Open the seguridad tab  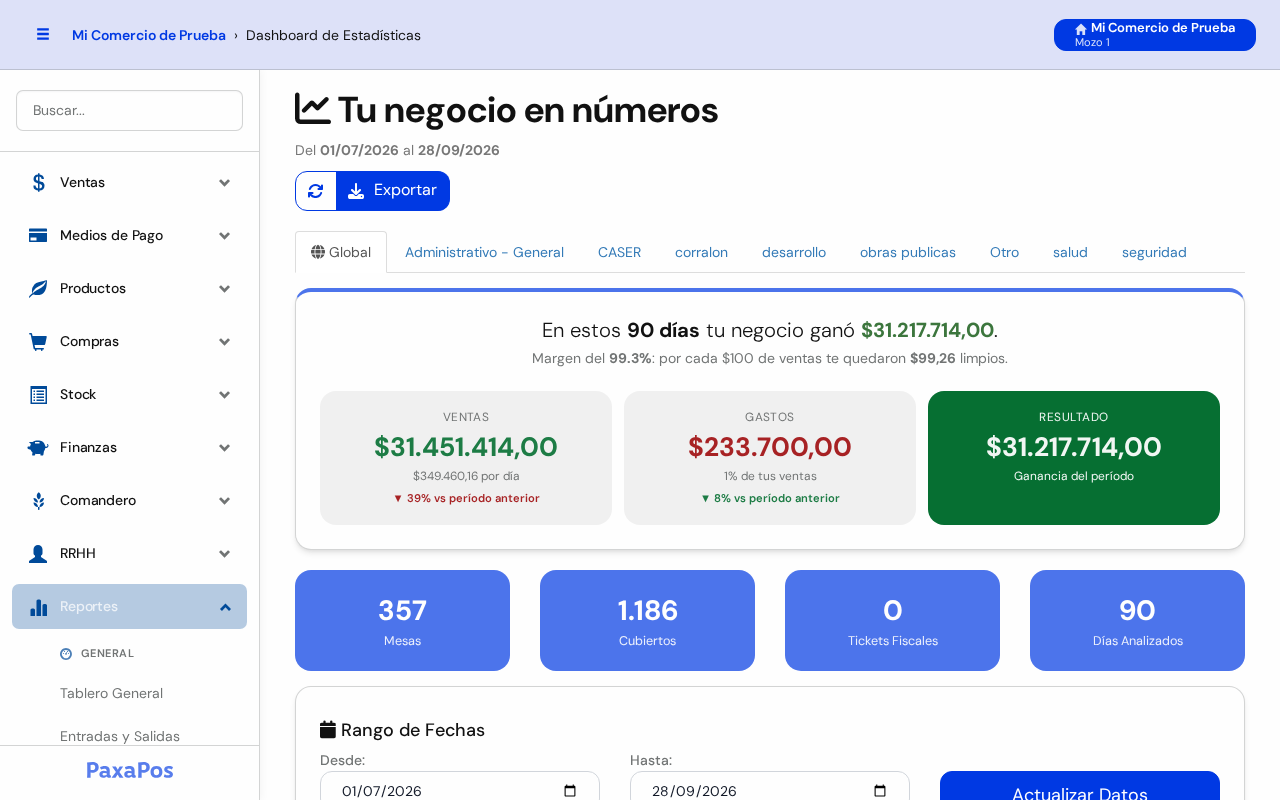(1154, 252)
